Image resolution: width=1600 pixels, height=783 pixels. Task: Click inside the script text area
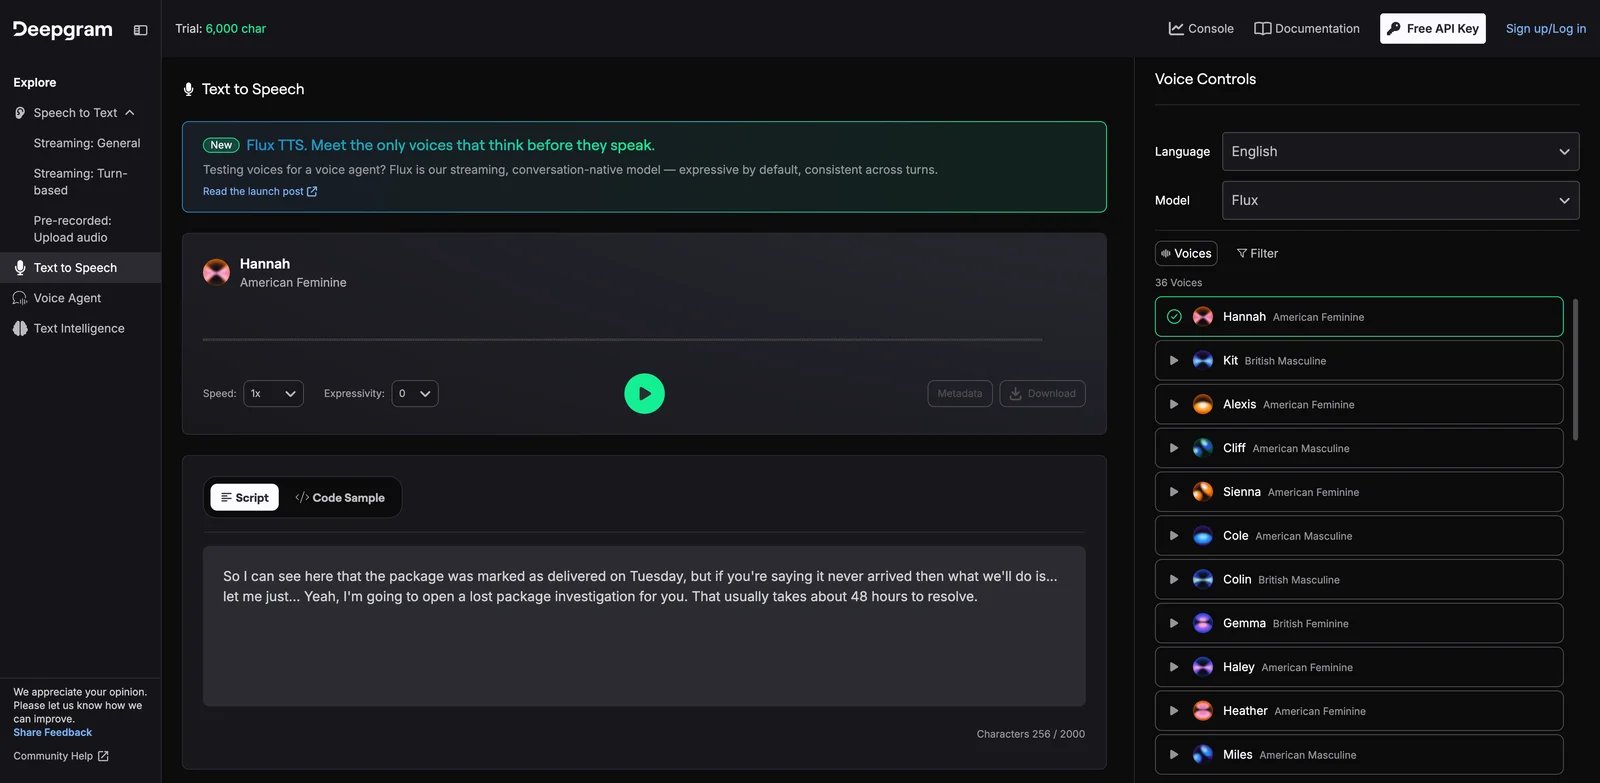click(x=644, y=626)
